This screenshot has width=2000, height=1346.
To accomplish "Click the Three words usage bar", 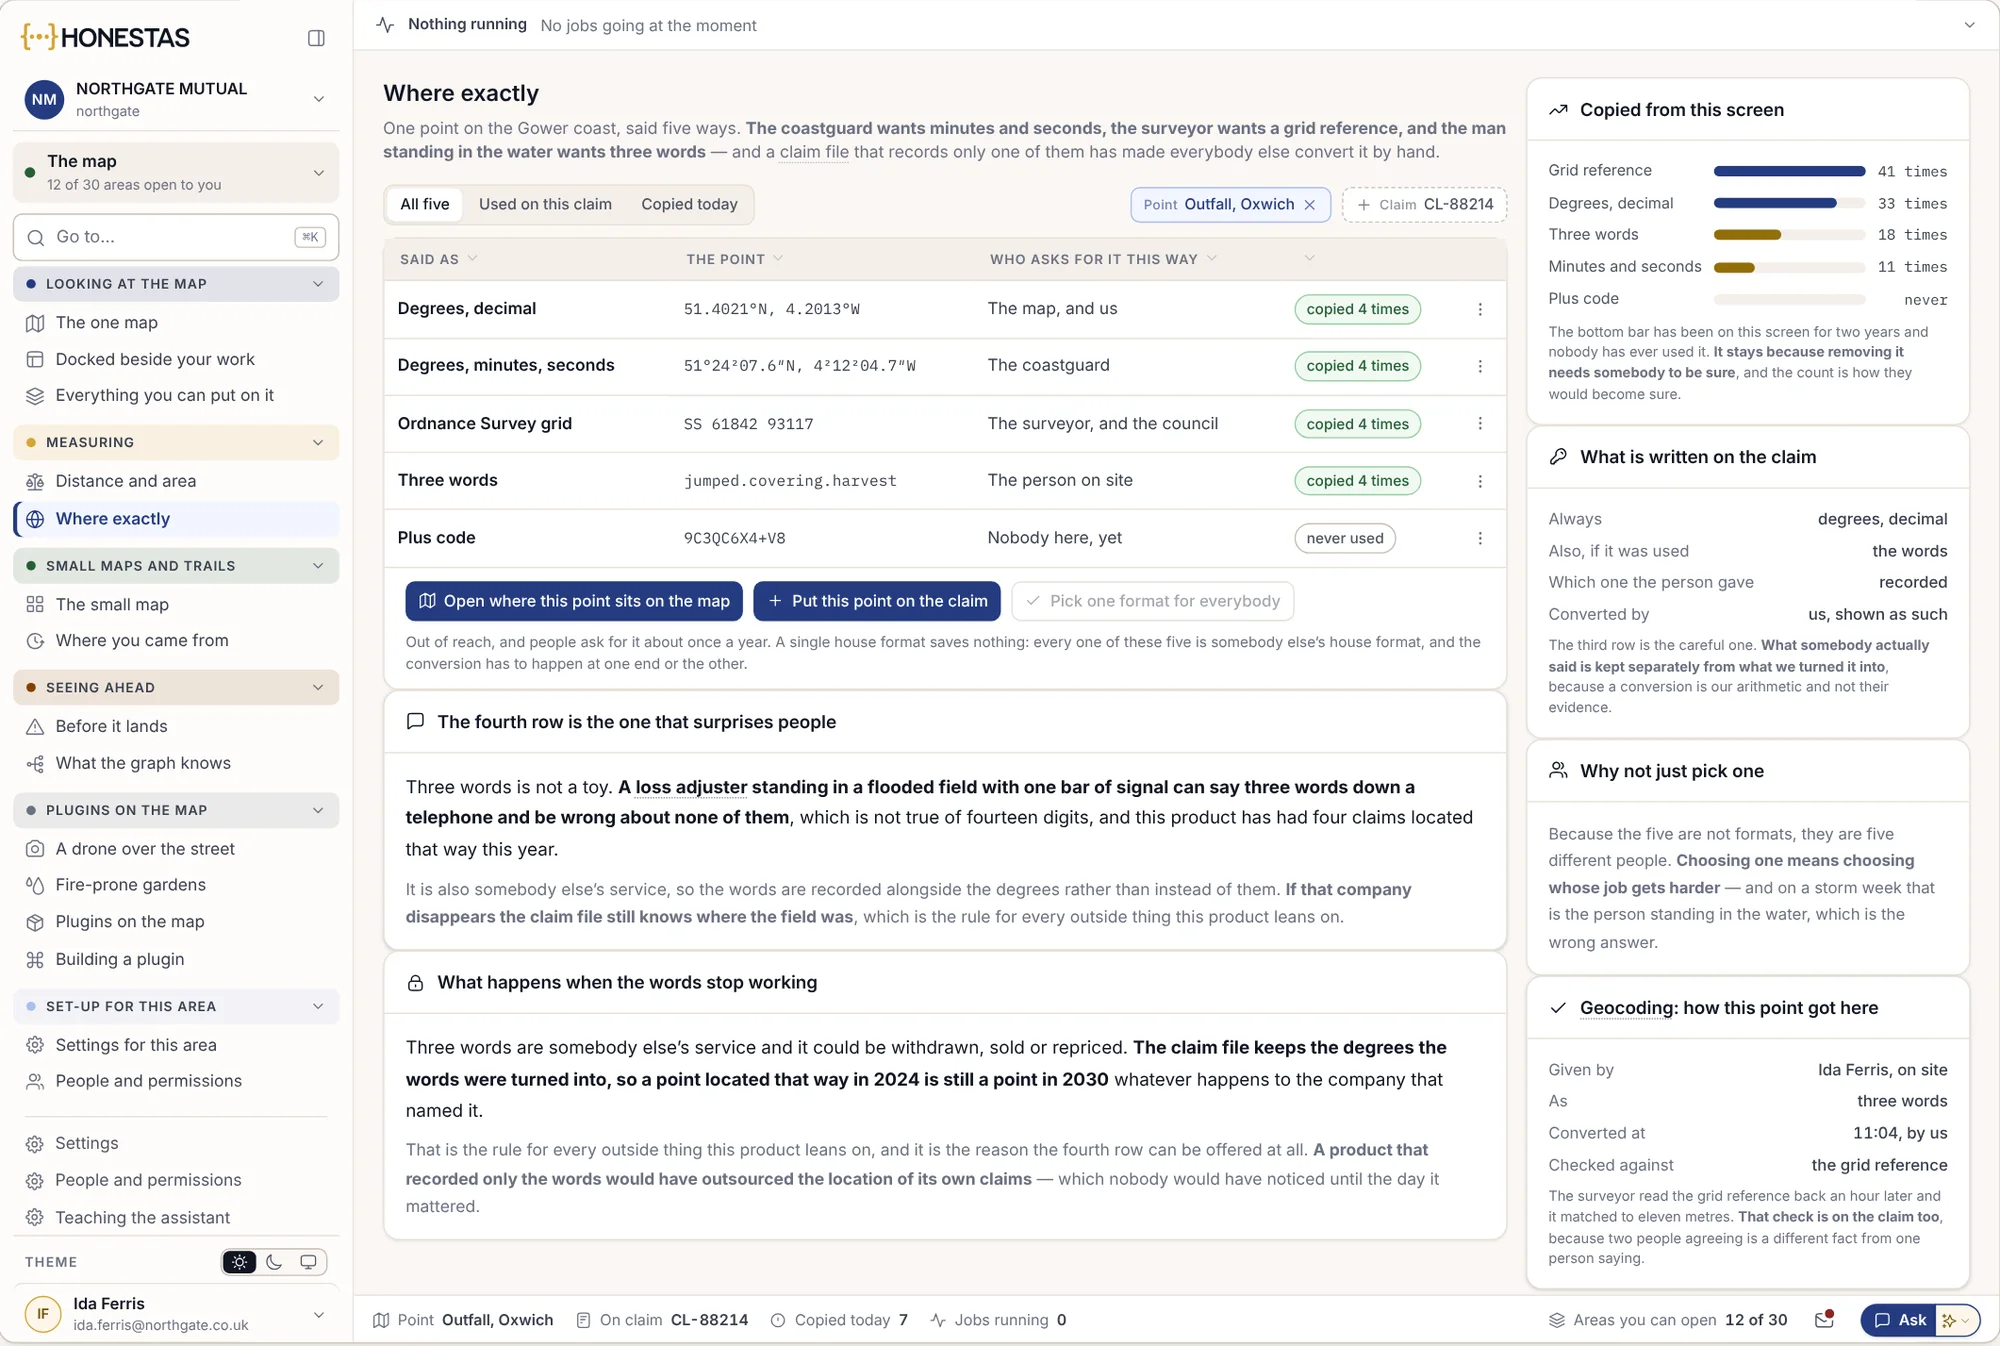I will point(1789,235).
